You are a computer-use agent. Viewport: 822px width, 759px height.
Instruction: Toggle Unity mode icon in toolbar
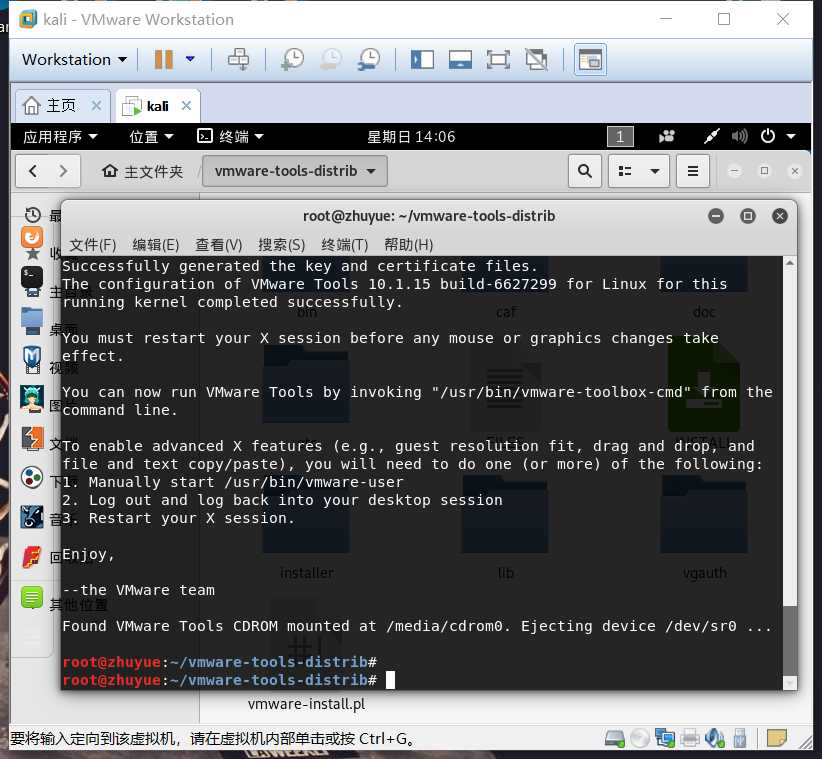coord(536,60)
